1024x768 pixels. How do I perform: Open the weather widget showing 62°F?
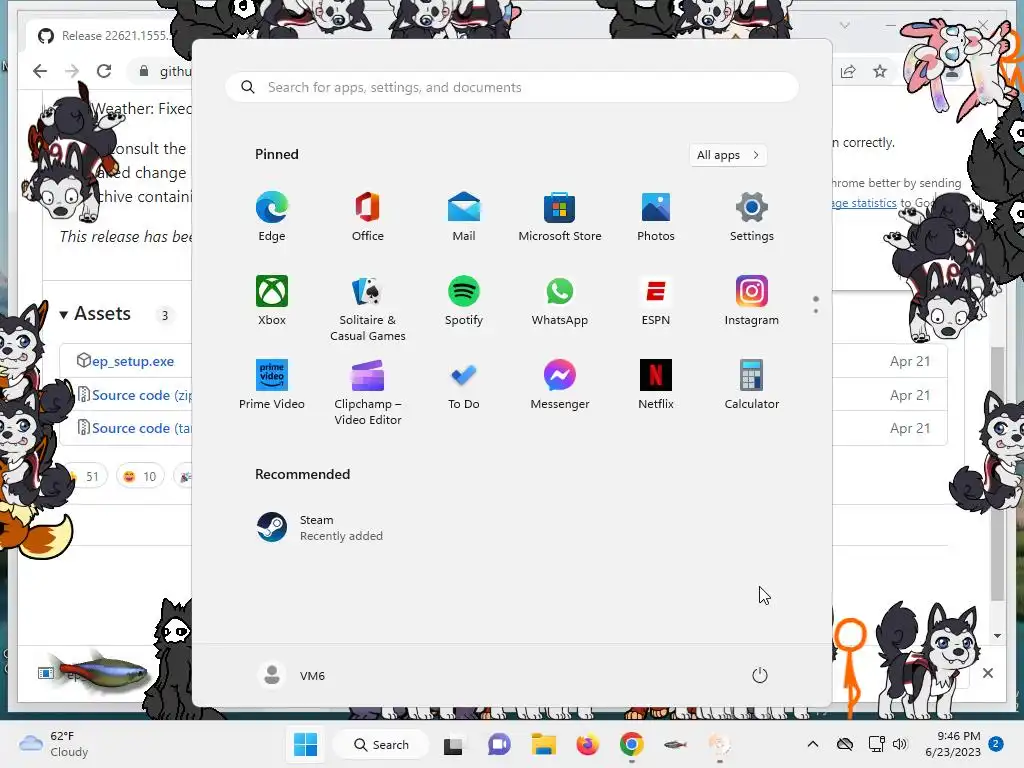point(54,744)
